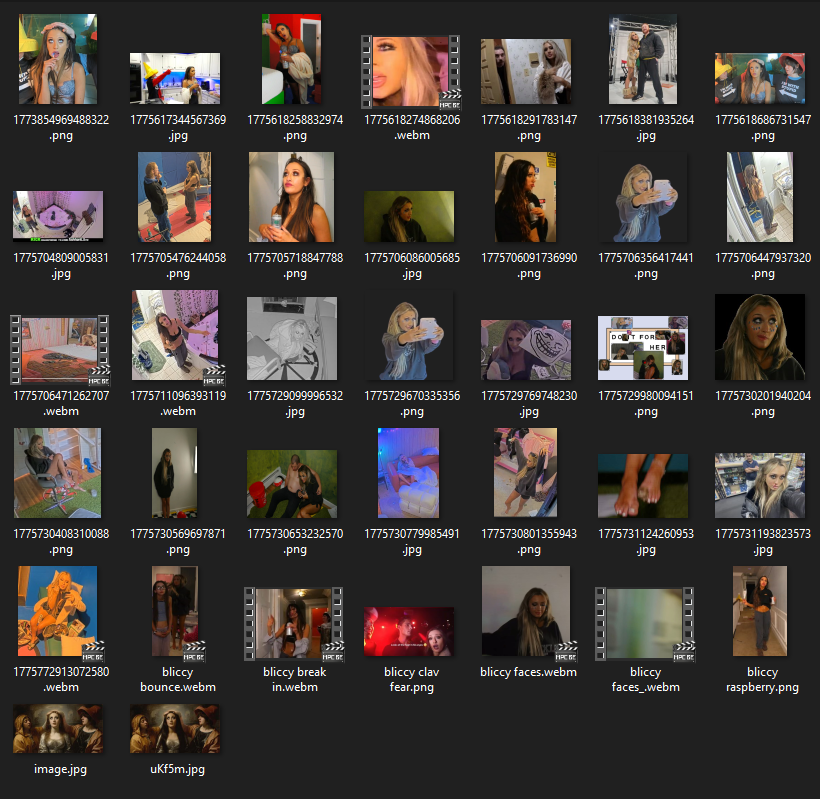Click the file name 1775706471262707.webm
Screen dimensions: 820x799
tap(61, 404)
